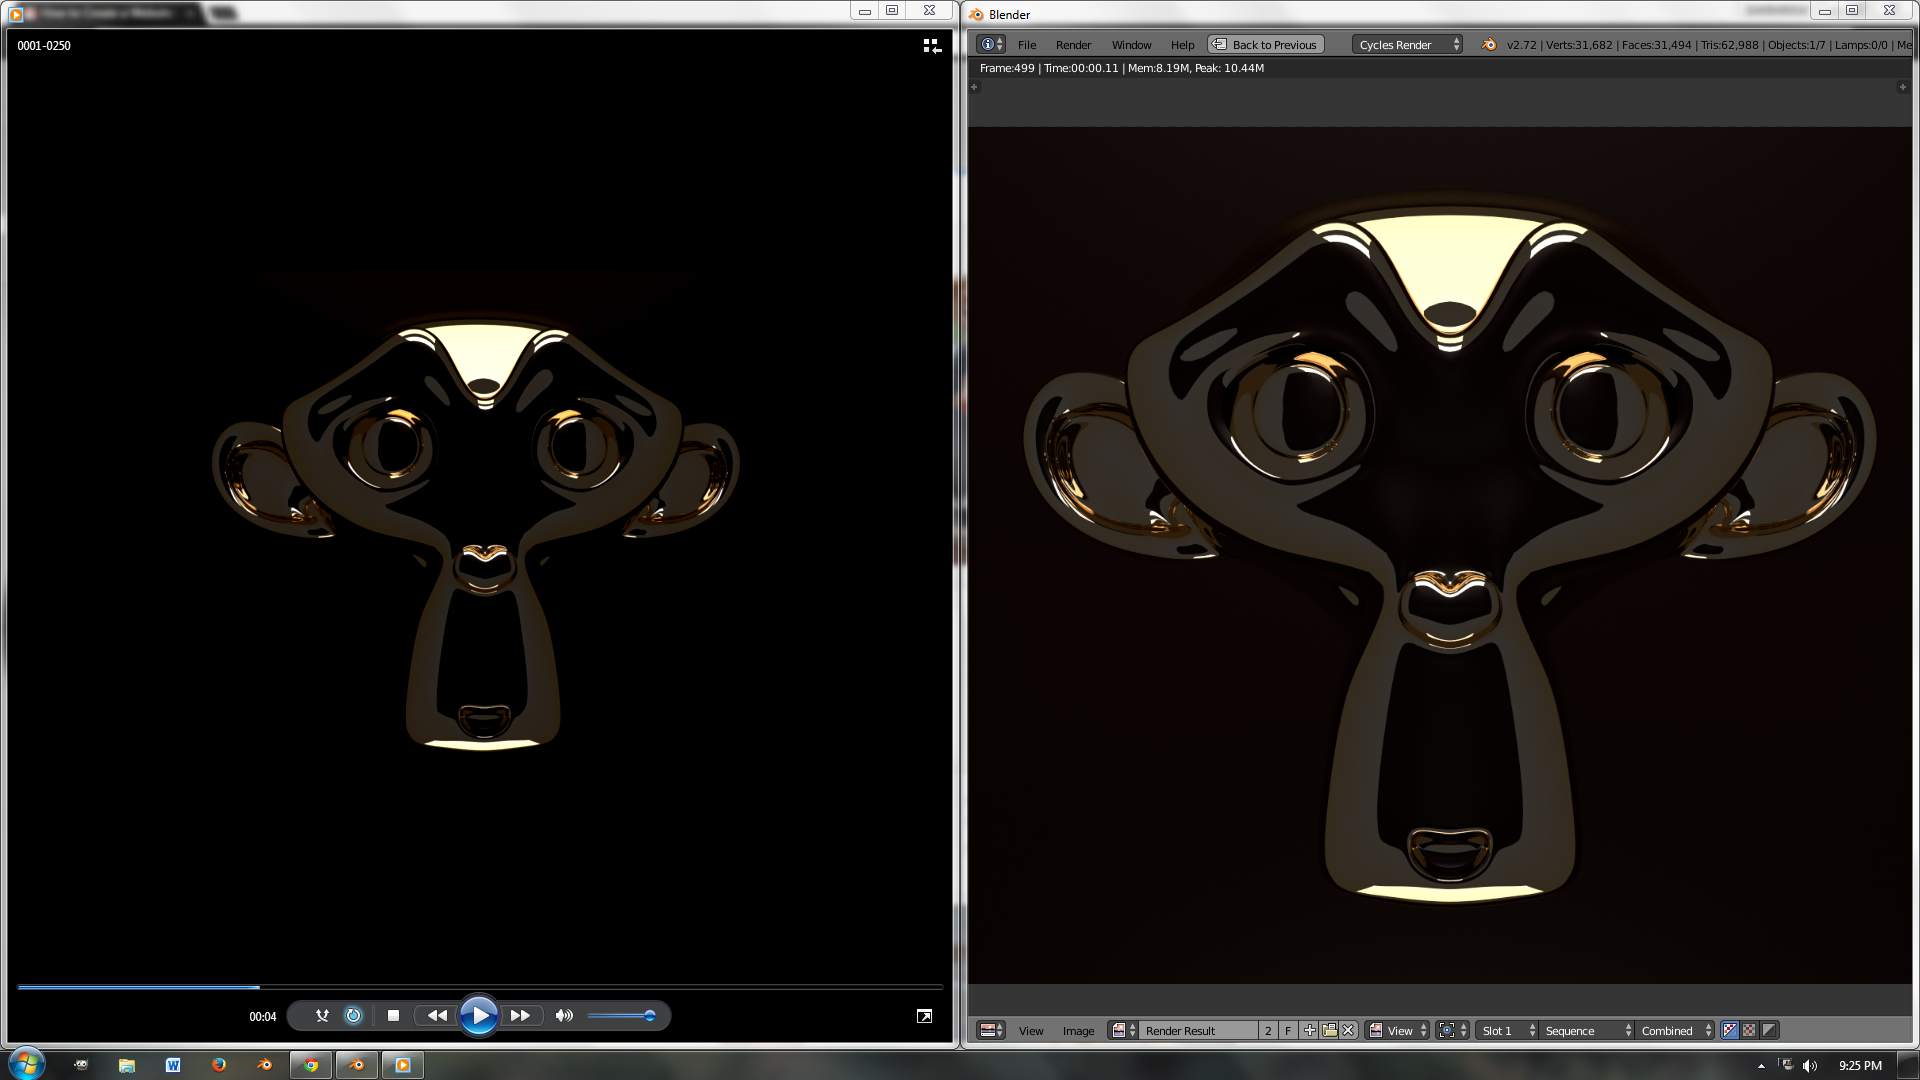Switch the media player to full screen
1920x1080 pixels.
pyautogui.click(x=924, y=1016)
